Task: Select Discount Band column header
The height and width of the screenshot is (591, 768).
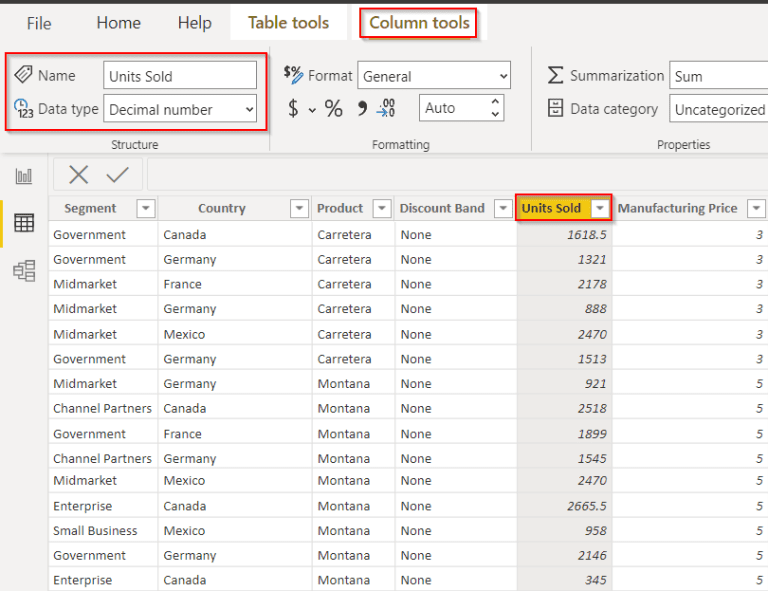Action: [x=442, y=208]
